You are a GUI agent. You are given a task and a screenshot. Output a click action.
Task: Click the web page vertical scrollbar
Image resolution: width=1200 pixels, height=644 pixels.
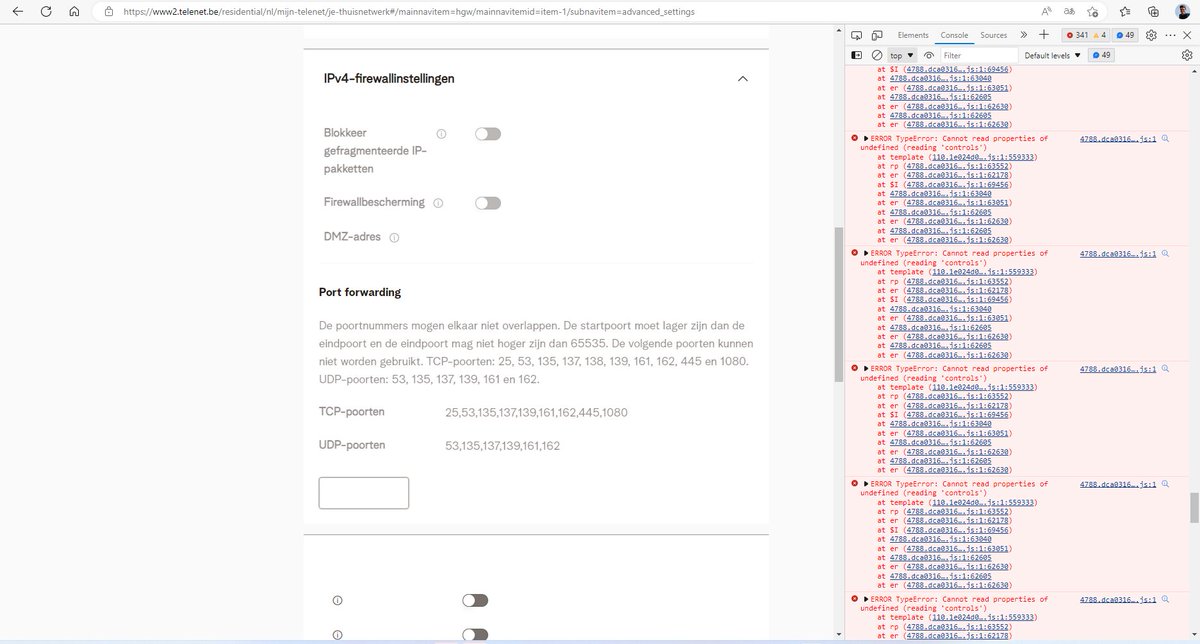tap(838, 304)
